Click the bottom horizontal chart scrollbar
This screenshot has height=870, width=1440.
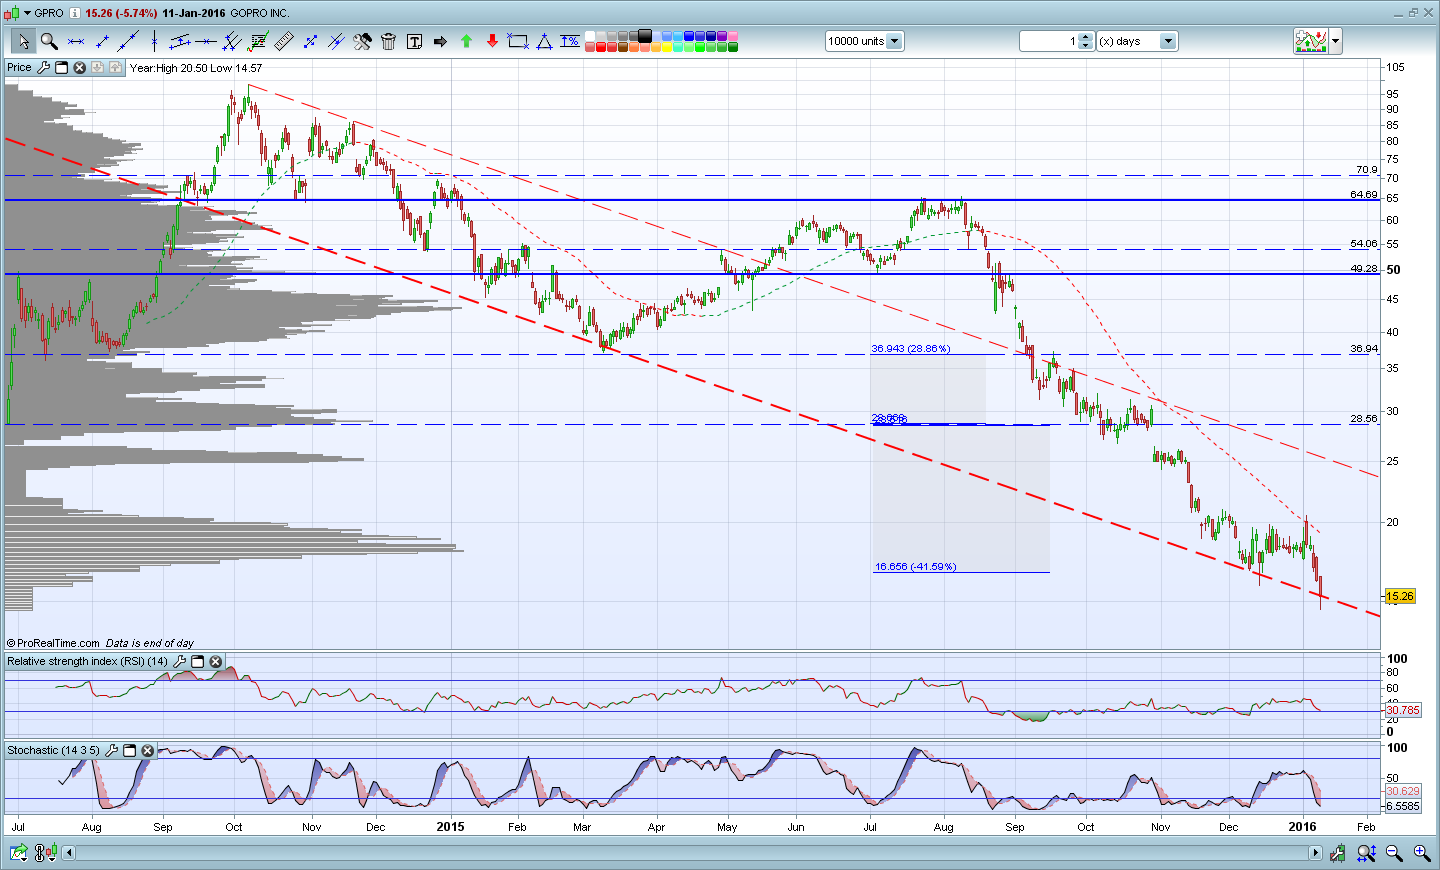point(692,853)
